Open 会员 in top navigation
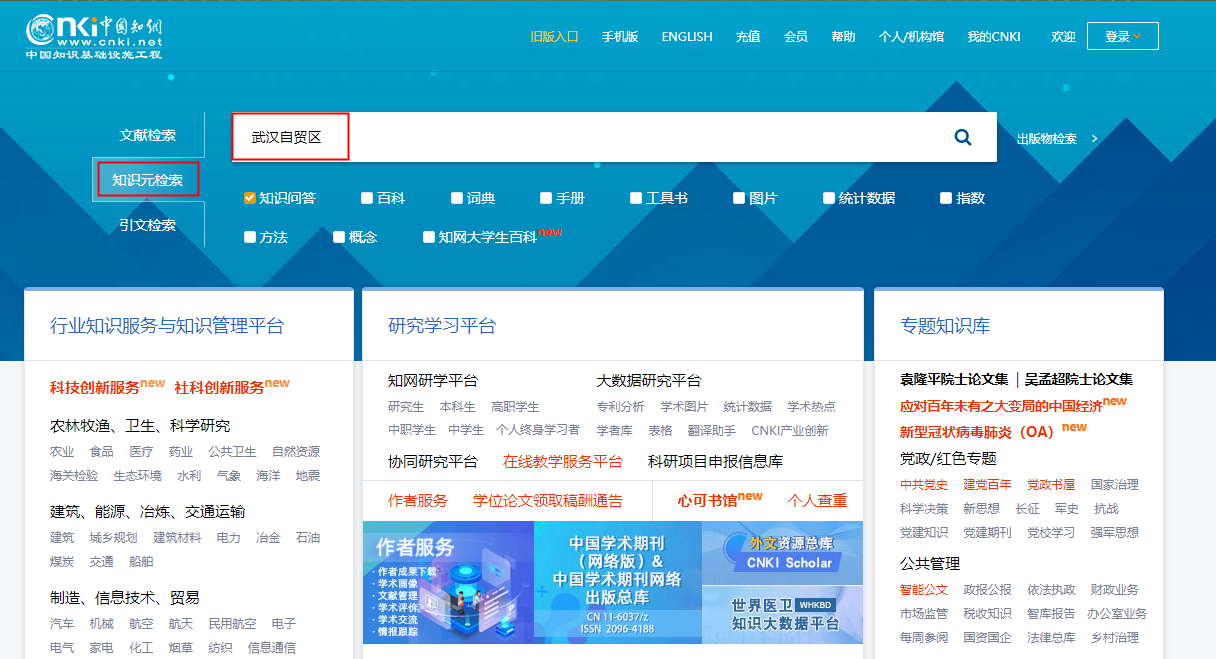1216x659 pixels. 796,36
